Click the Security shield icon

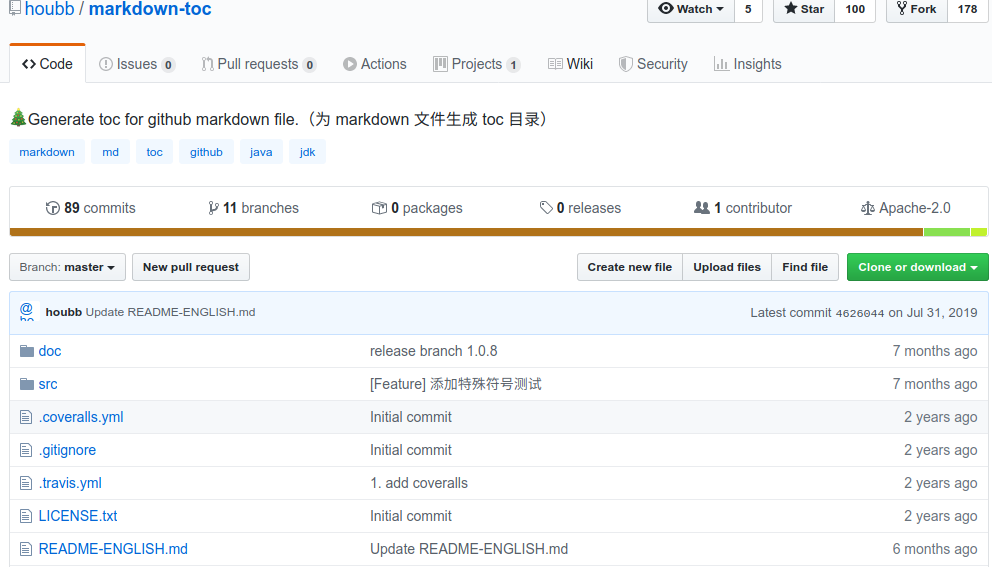point(626,64)
